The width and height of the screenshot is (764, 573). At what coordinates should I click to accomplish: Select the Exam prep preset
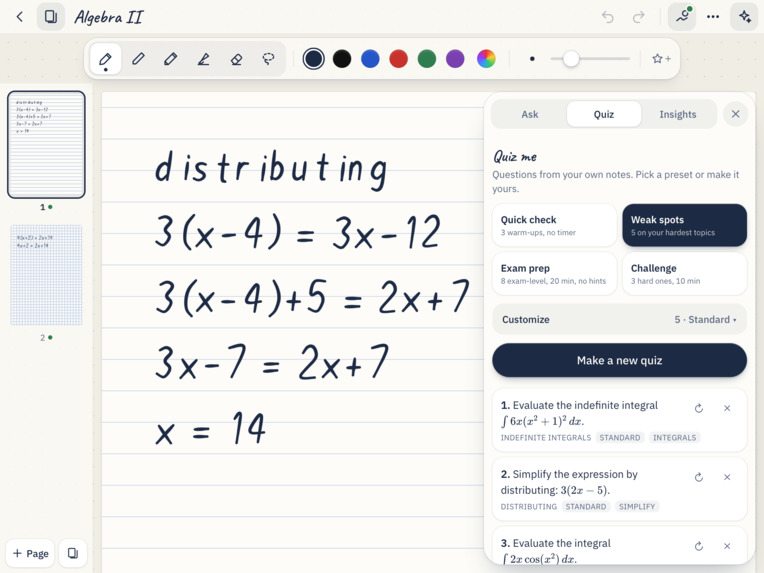pos(554,274)
